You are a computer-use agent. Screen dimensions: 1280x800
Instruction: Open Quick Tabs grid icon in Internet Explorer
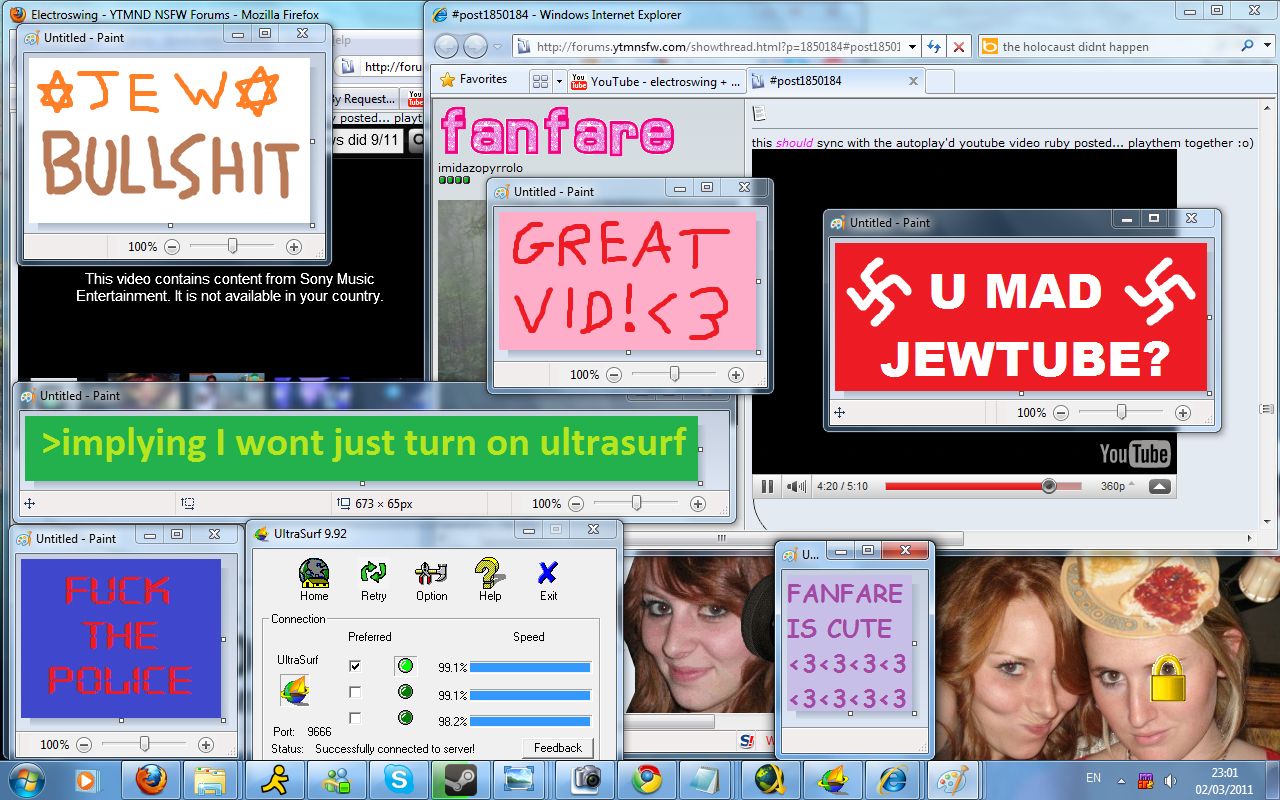(x=540, y=81)
